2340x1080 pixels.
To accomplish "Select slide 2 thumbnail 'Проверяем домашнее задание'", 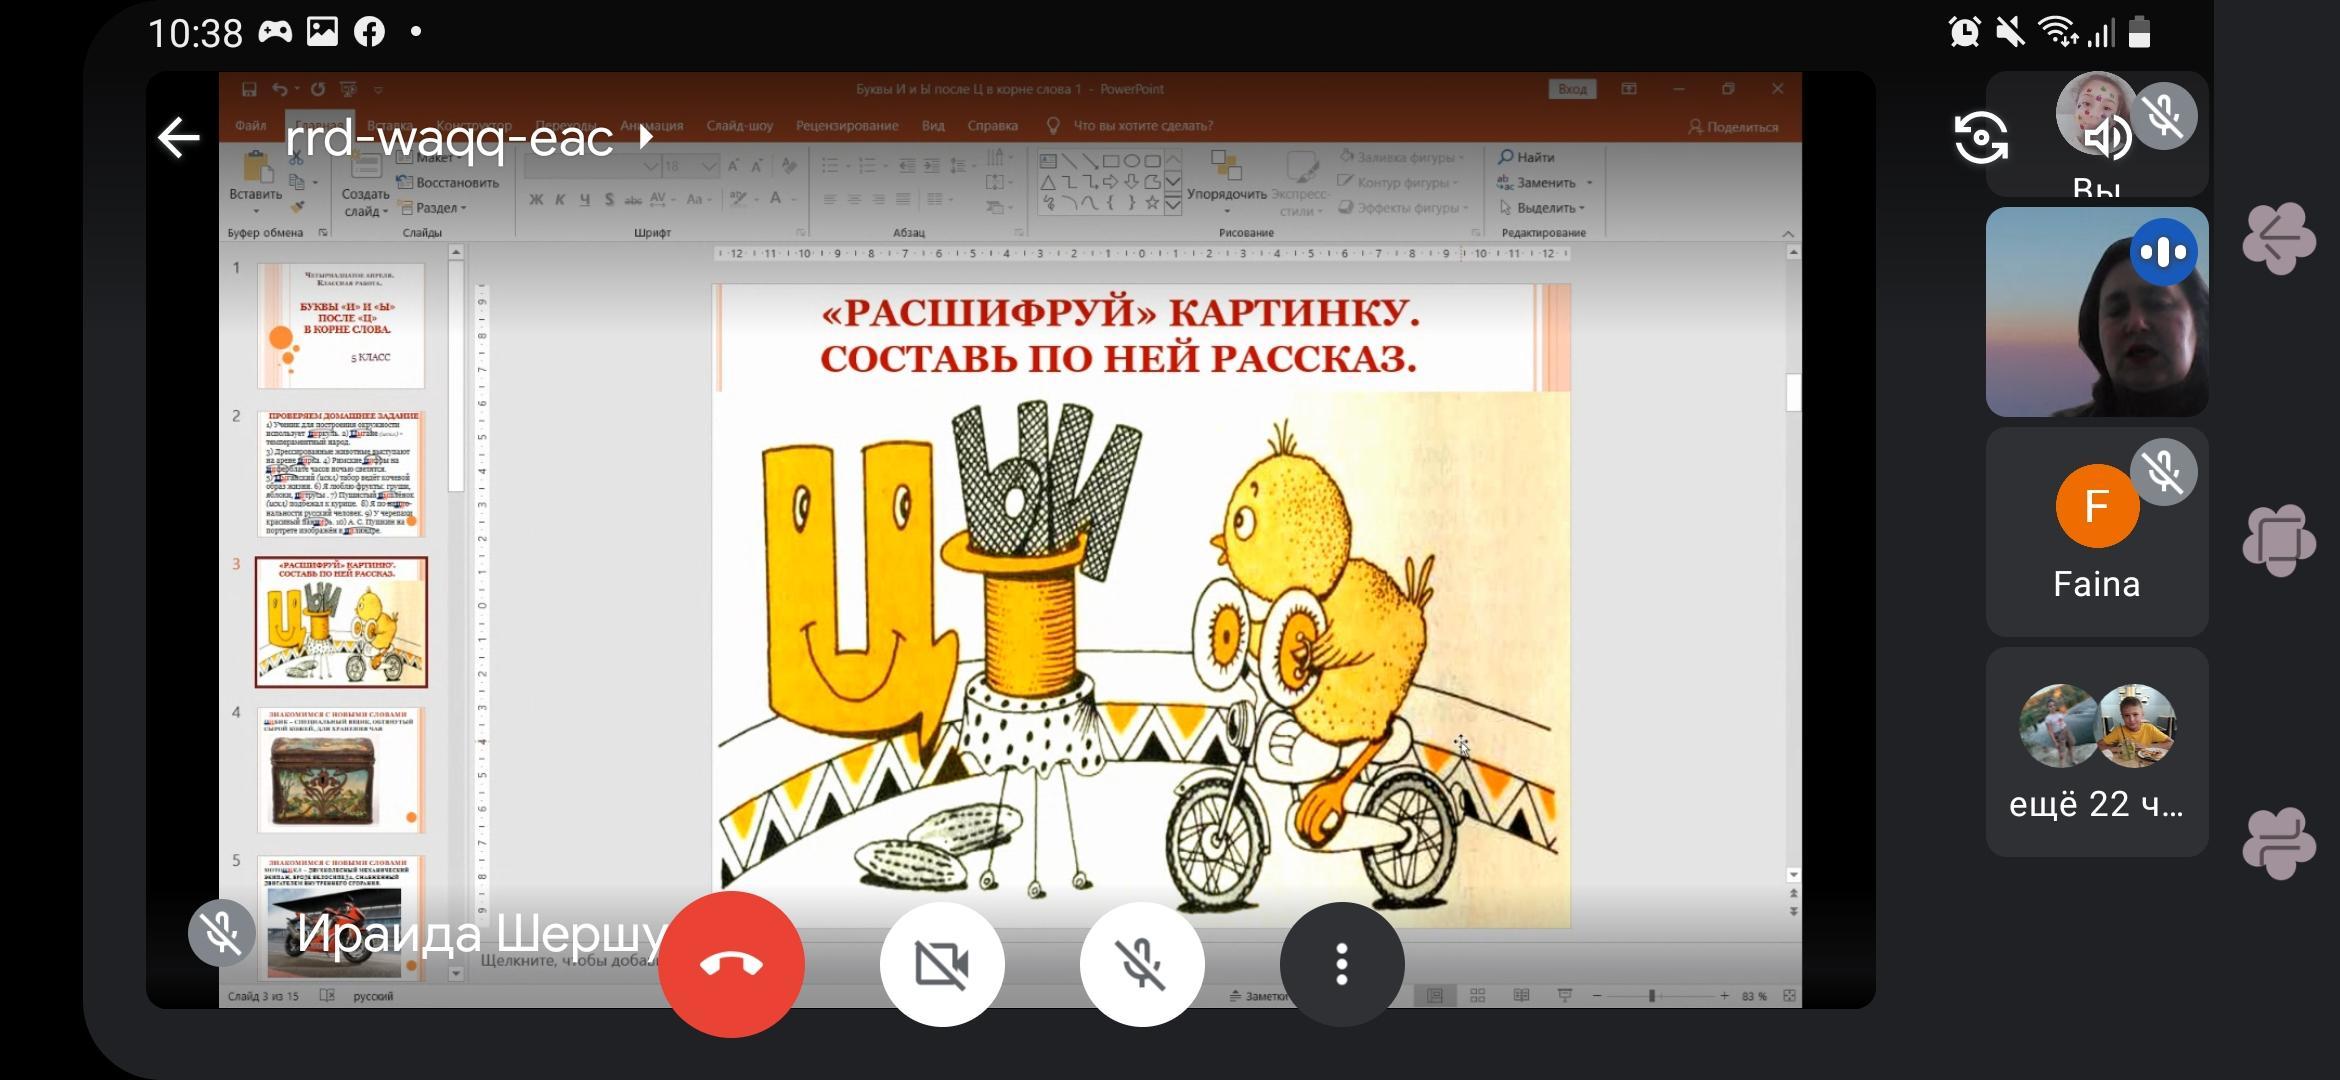I will tap(341, 474).
